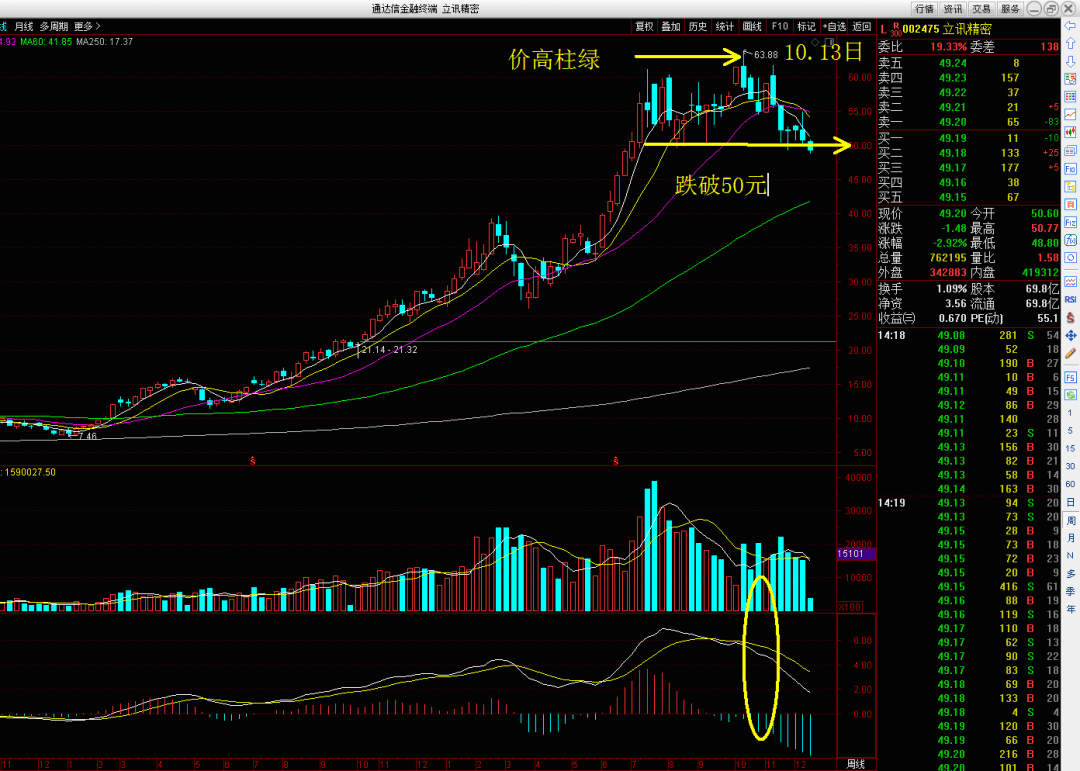
Task: Select the 月线 monthly chart tab
Action: 24,26
